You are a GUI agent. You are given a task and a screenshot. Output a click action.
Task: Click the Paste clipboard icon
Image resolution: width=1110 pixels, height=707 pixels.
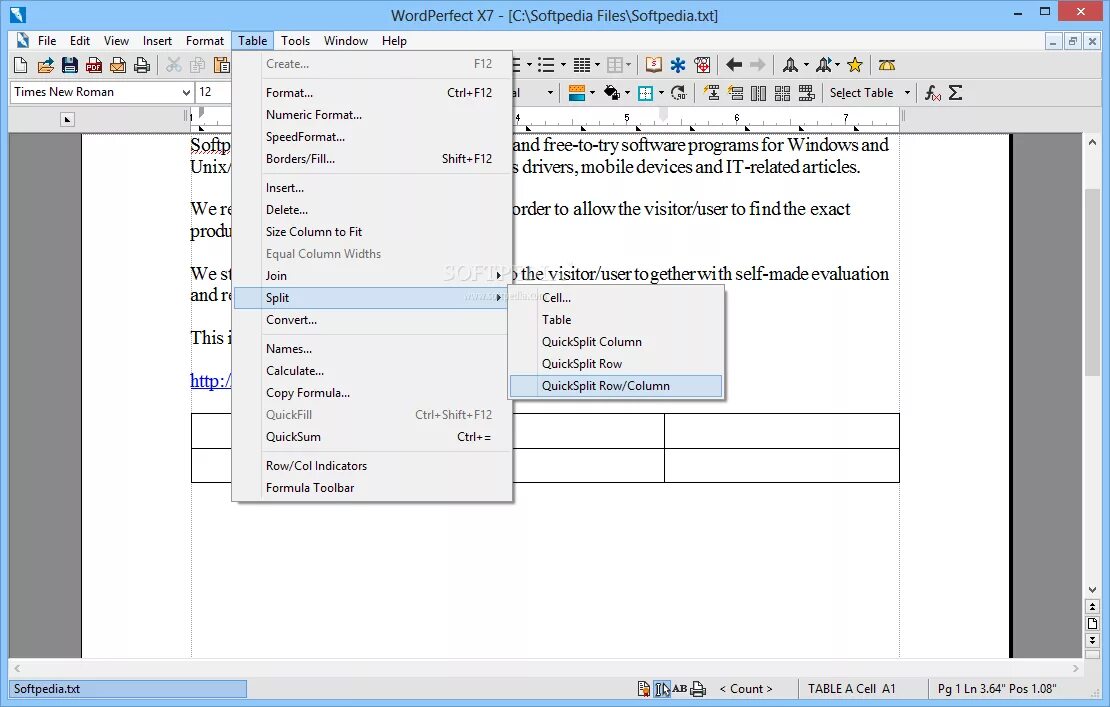point(222,65)
